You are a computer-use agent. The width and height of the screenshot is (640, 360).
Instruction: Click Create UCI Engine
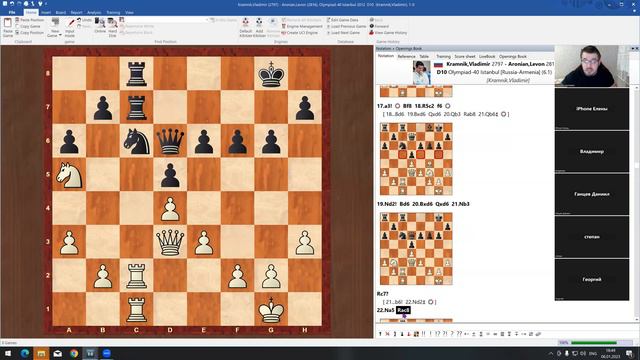[x=299, y=33]
